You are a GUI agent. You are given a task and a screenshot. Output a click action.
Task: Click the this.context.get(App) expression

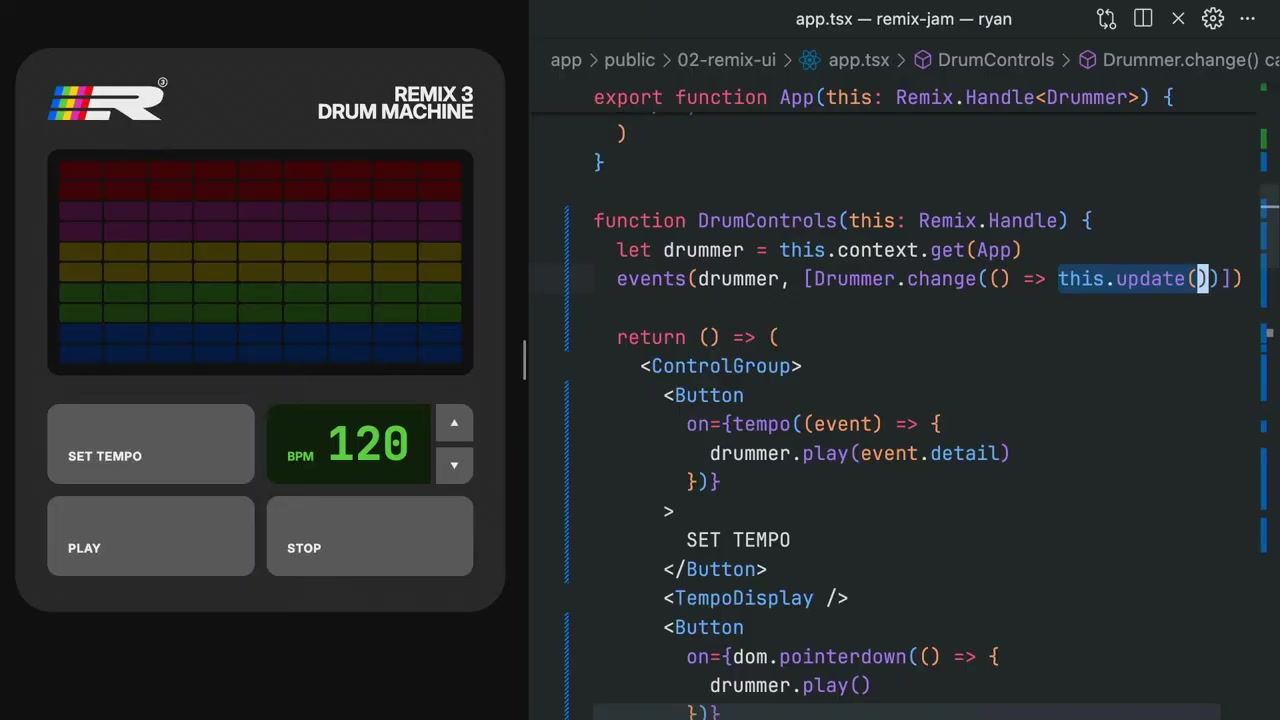pos(900,250)
